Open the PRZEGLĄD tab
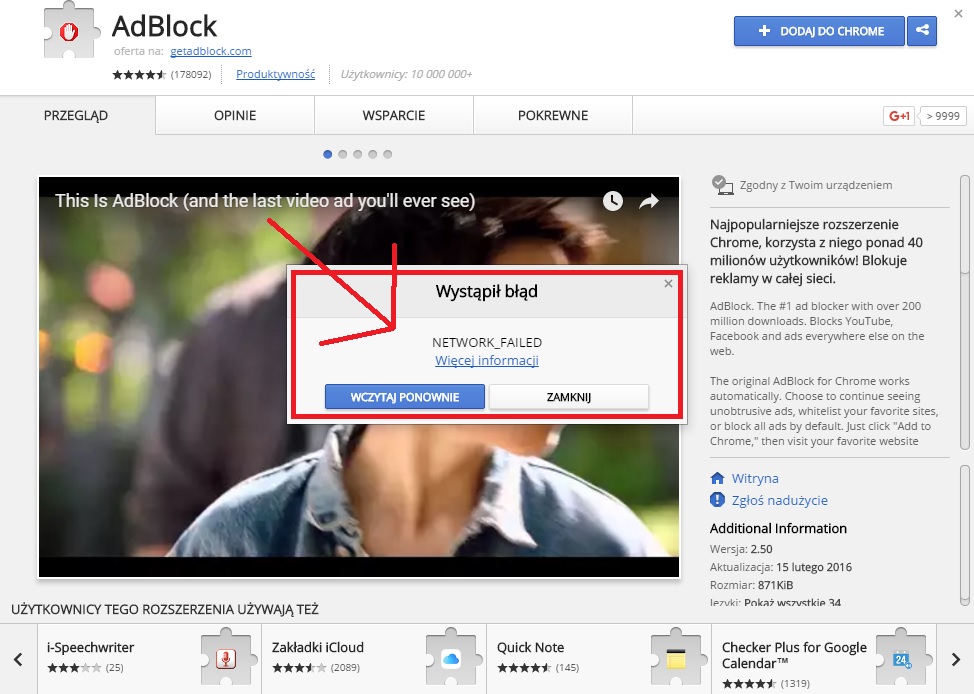This screenshot has width=974, height=694. point(76,116)
